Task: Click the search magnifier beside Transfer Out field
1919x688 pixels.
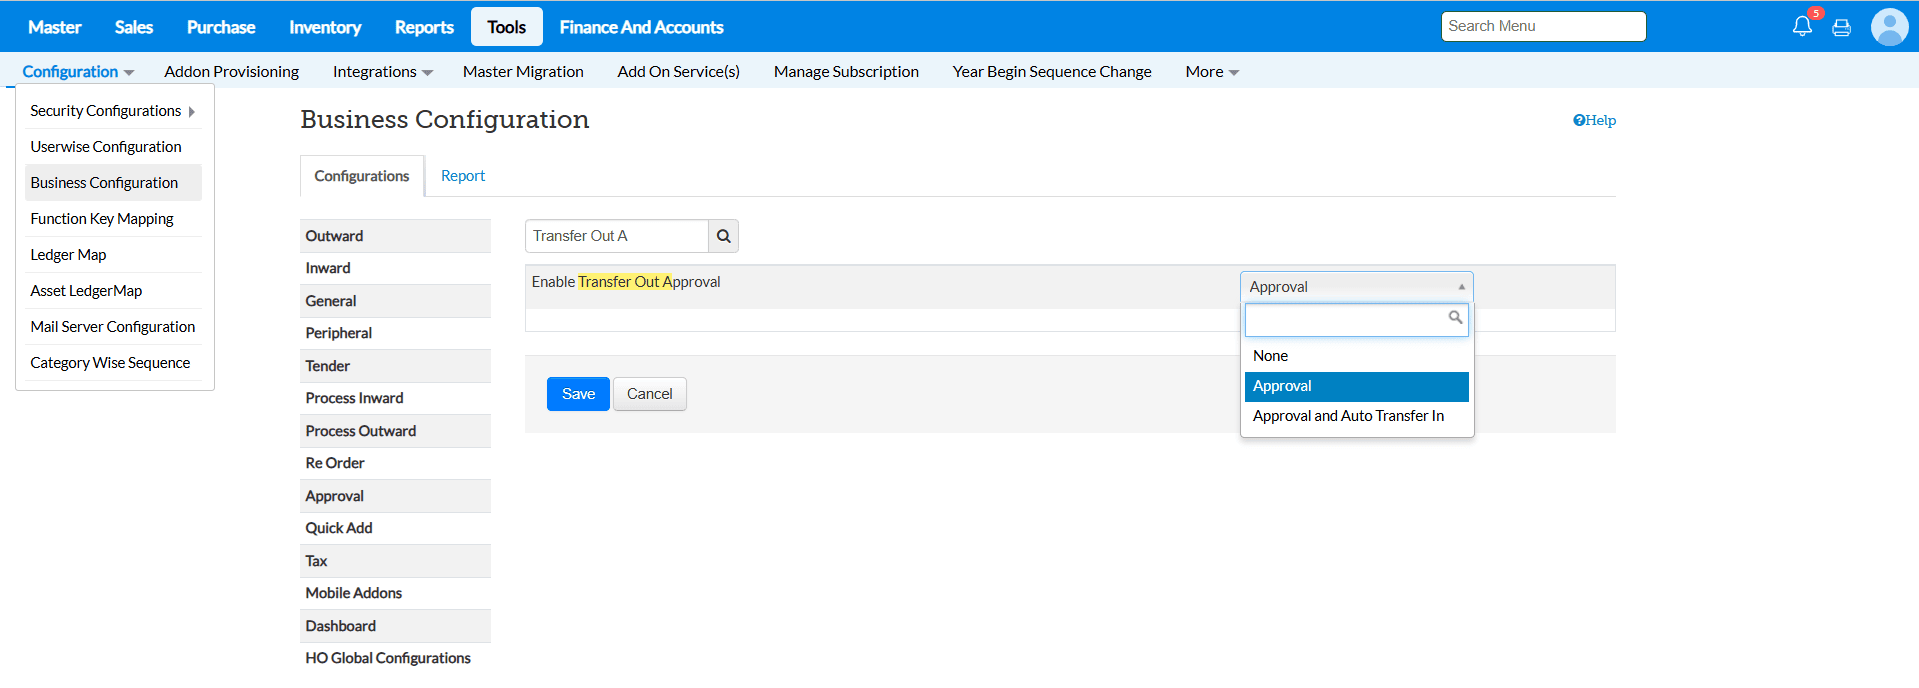Action: pos(723,236)
